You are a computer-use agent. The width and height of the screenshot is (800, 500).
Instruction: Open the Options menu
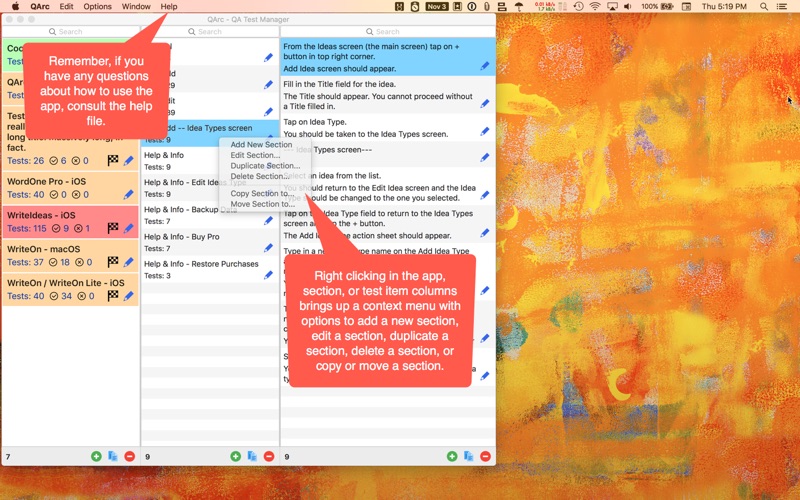pos(97,7)
